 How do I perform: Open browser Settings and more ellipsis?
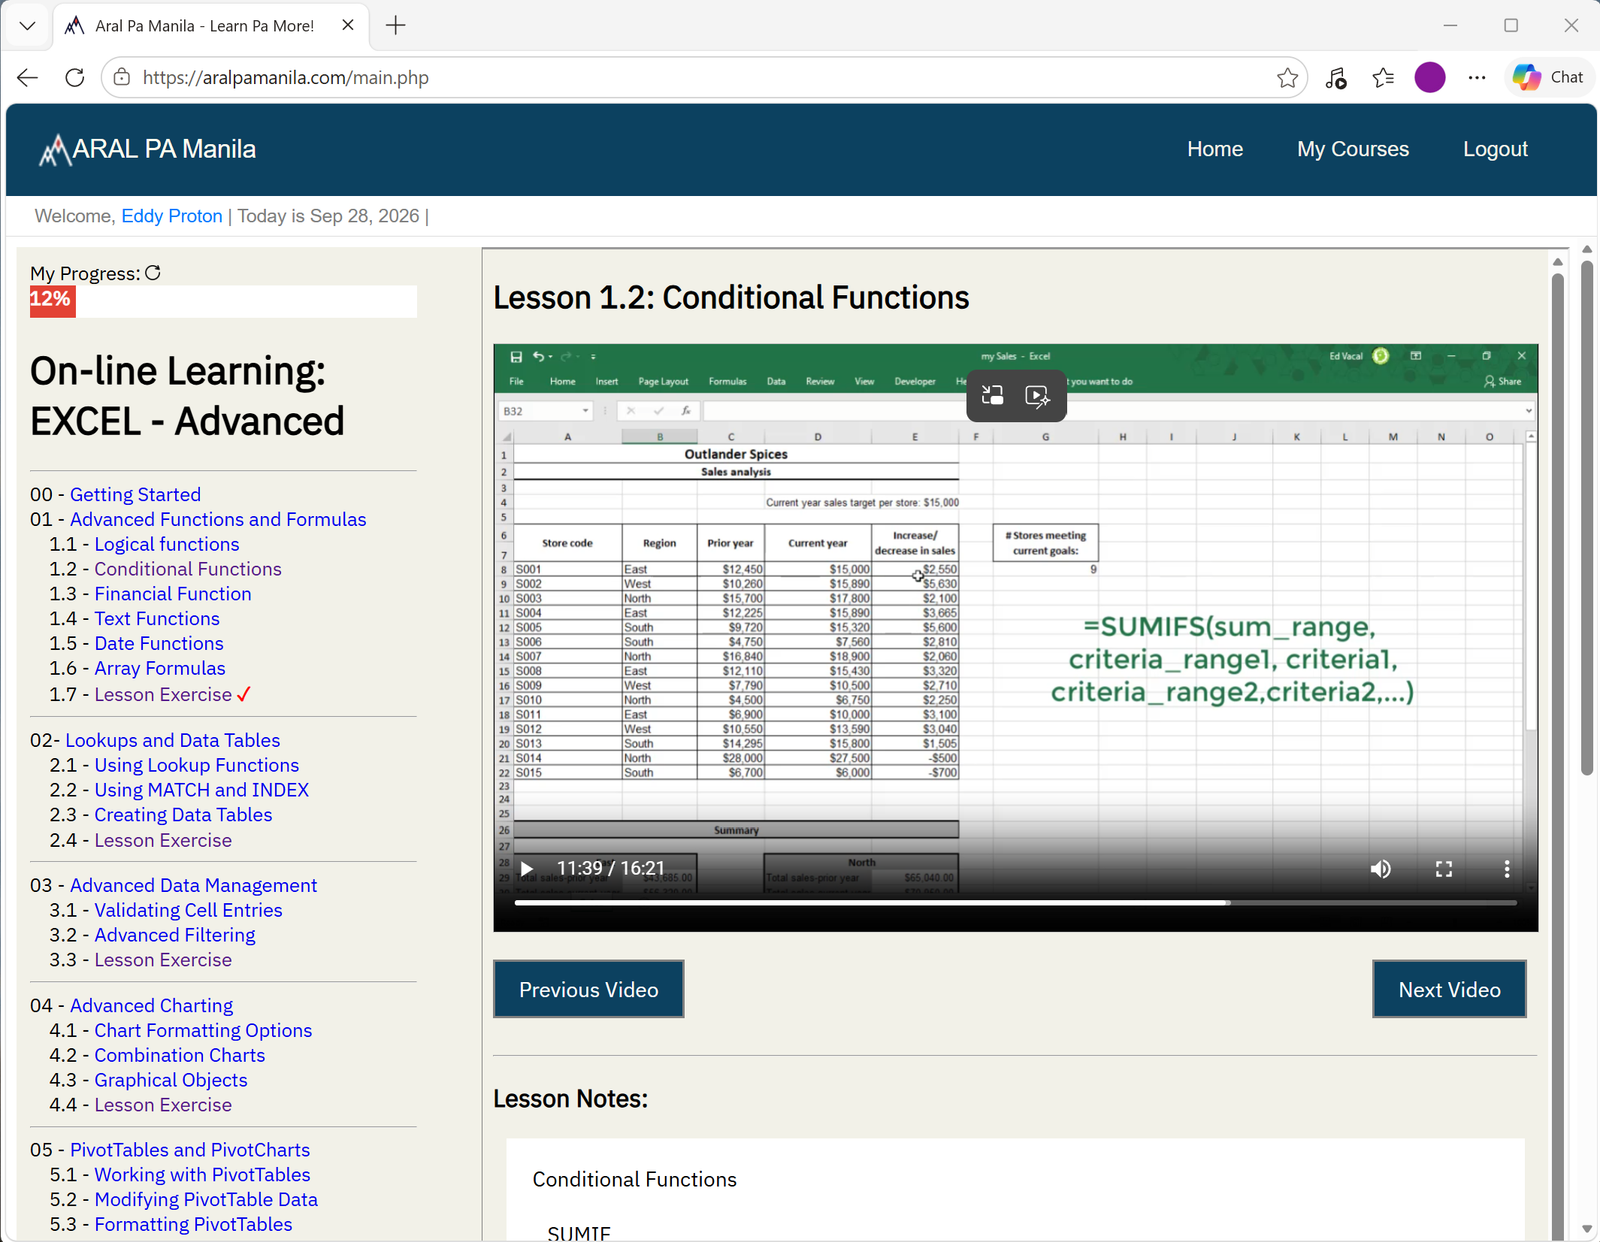pyautogui.click(x=1477, y=78)
